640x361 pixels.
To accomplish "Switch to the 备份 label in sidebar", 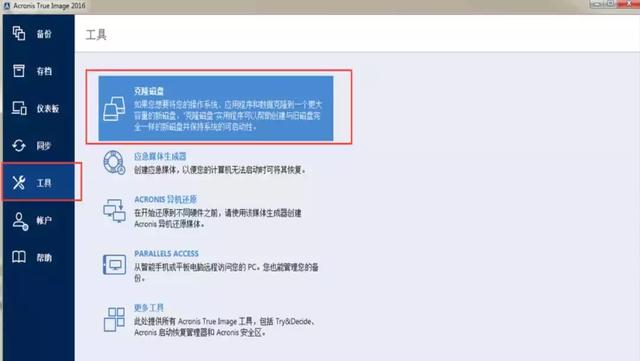I will 44,34.
